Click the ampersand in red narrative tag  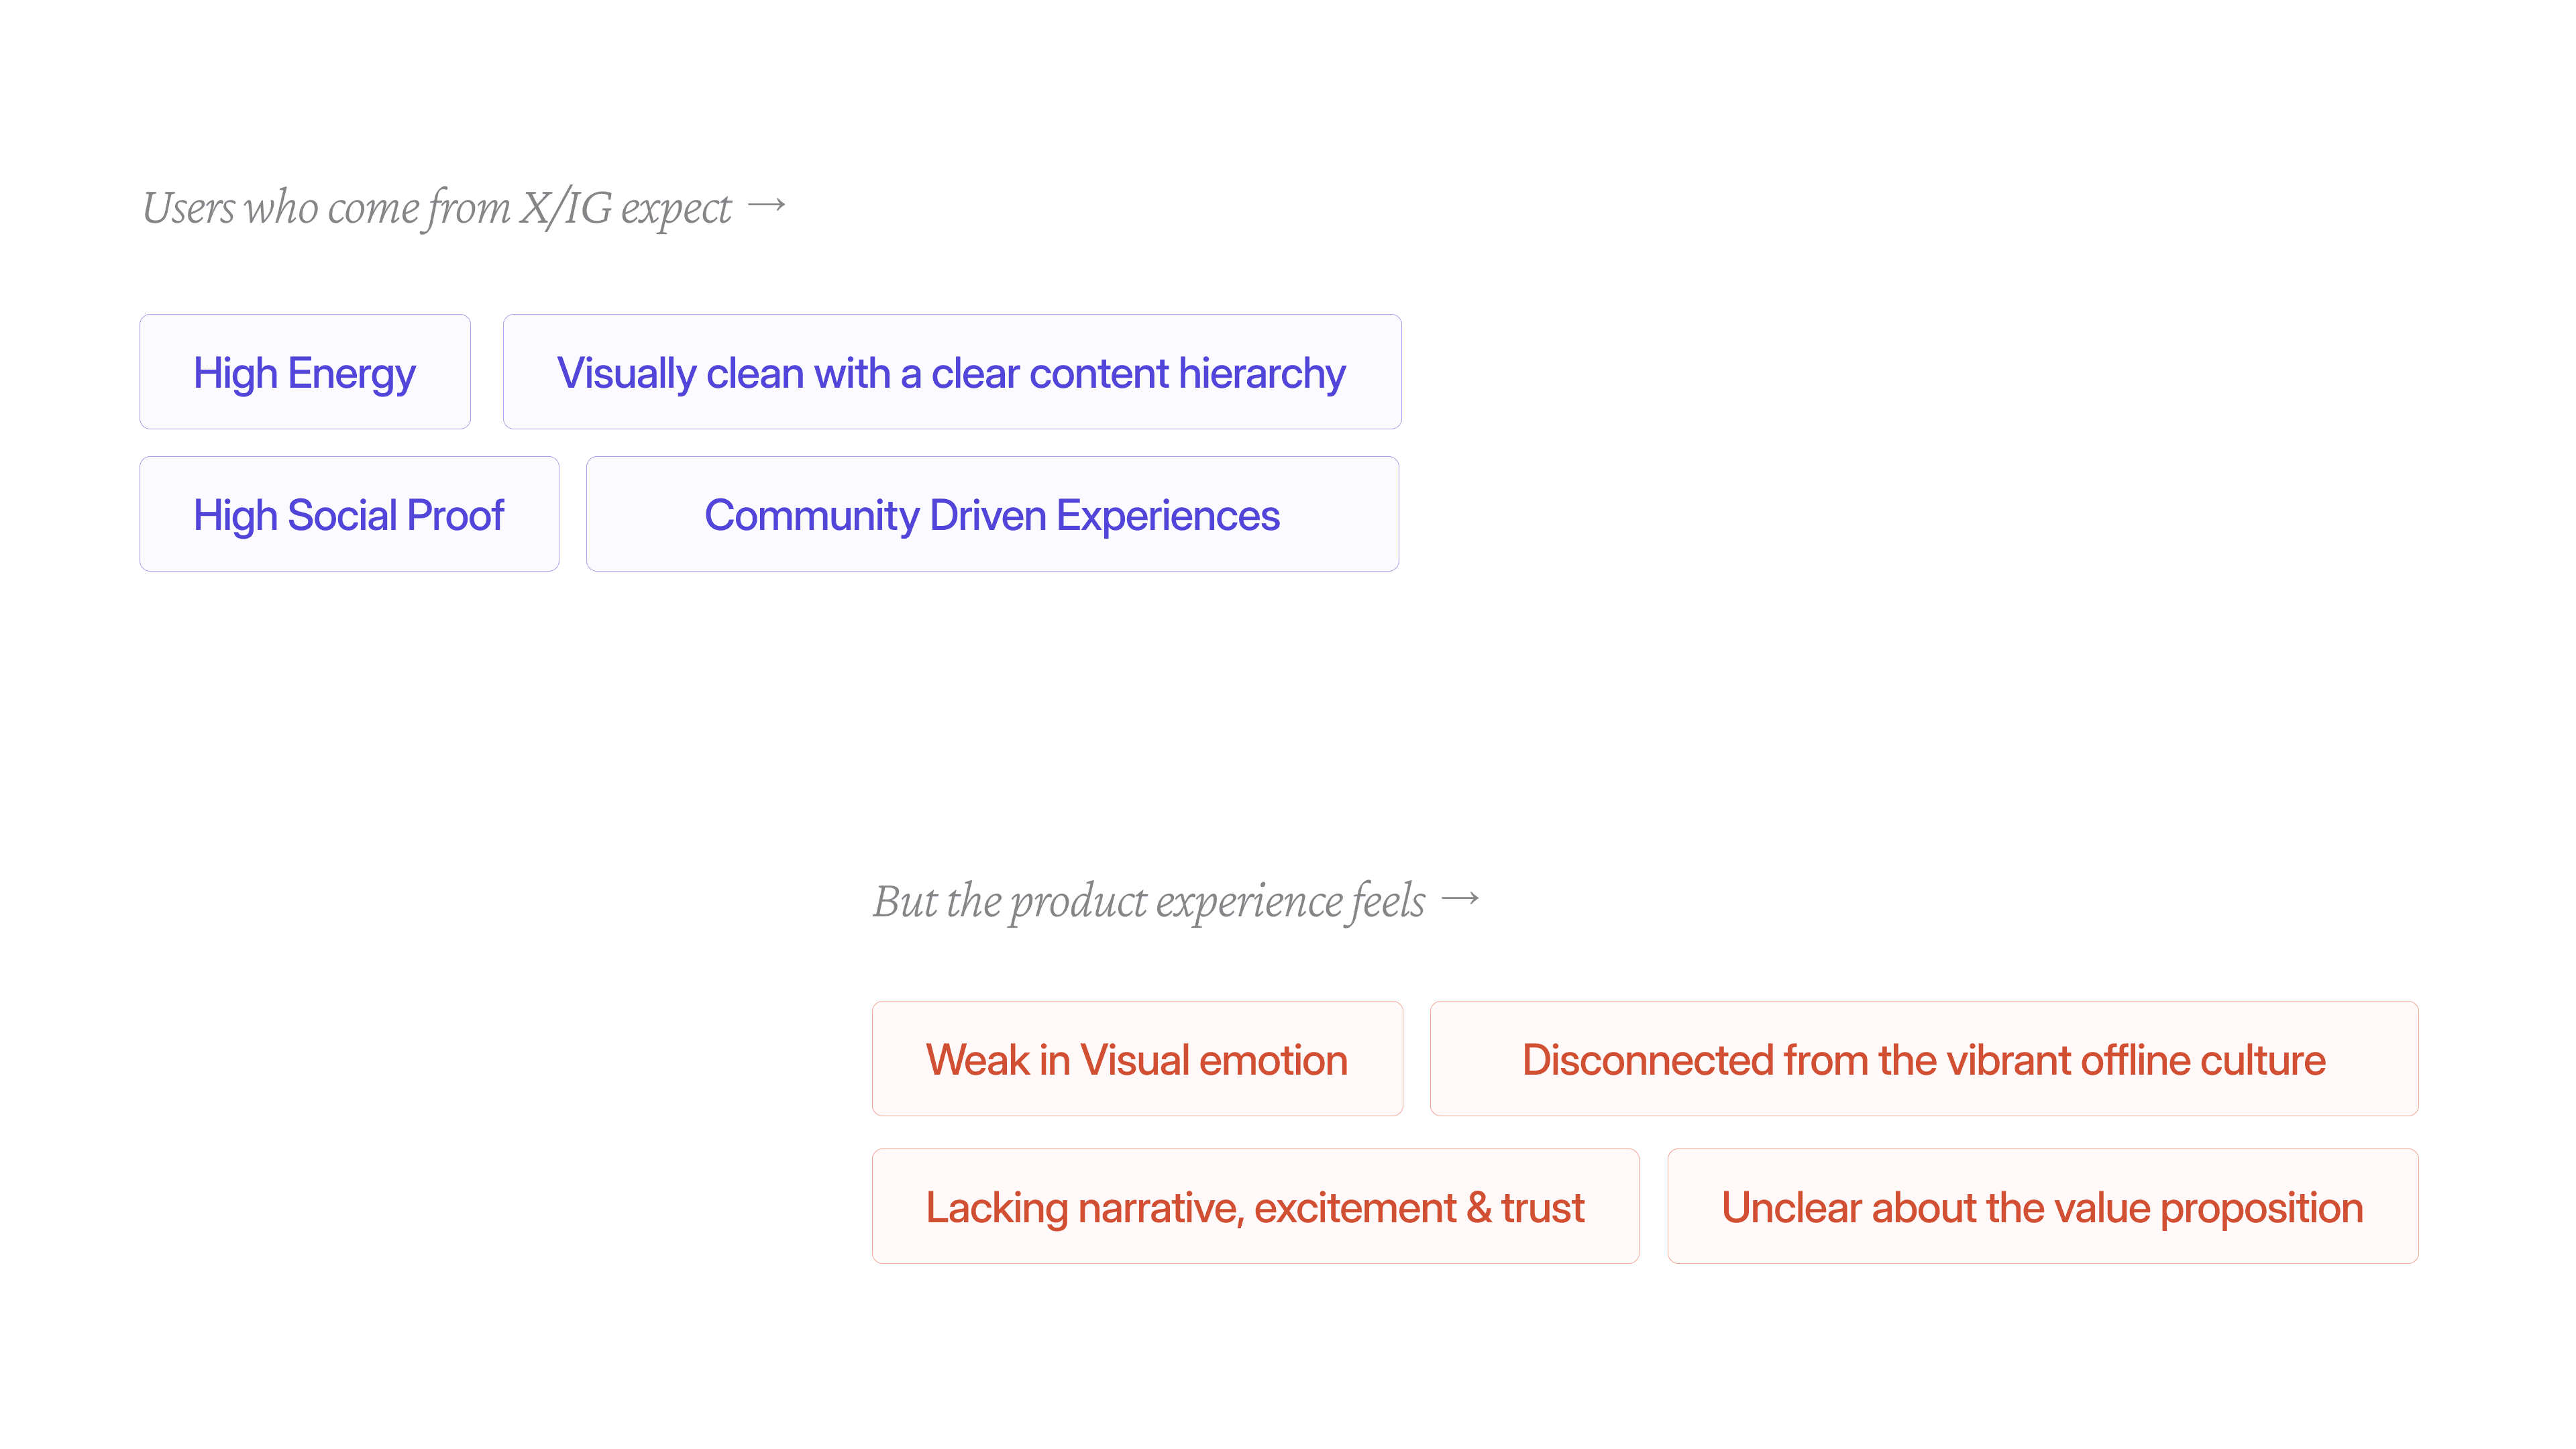click(x=1479, y=1208)
